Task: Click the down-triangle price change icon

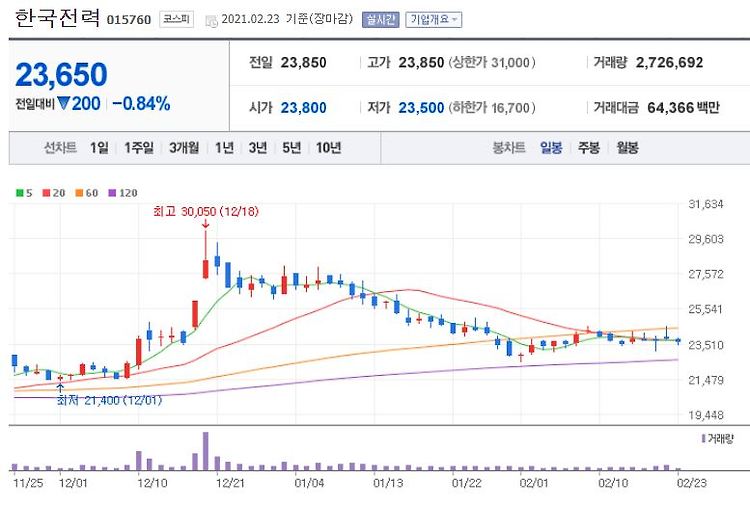Action: point(64,103)
